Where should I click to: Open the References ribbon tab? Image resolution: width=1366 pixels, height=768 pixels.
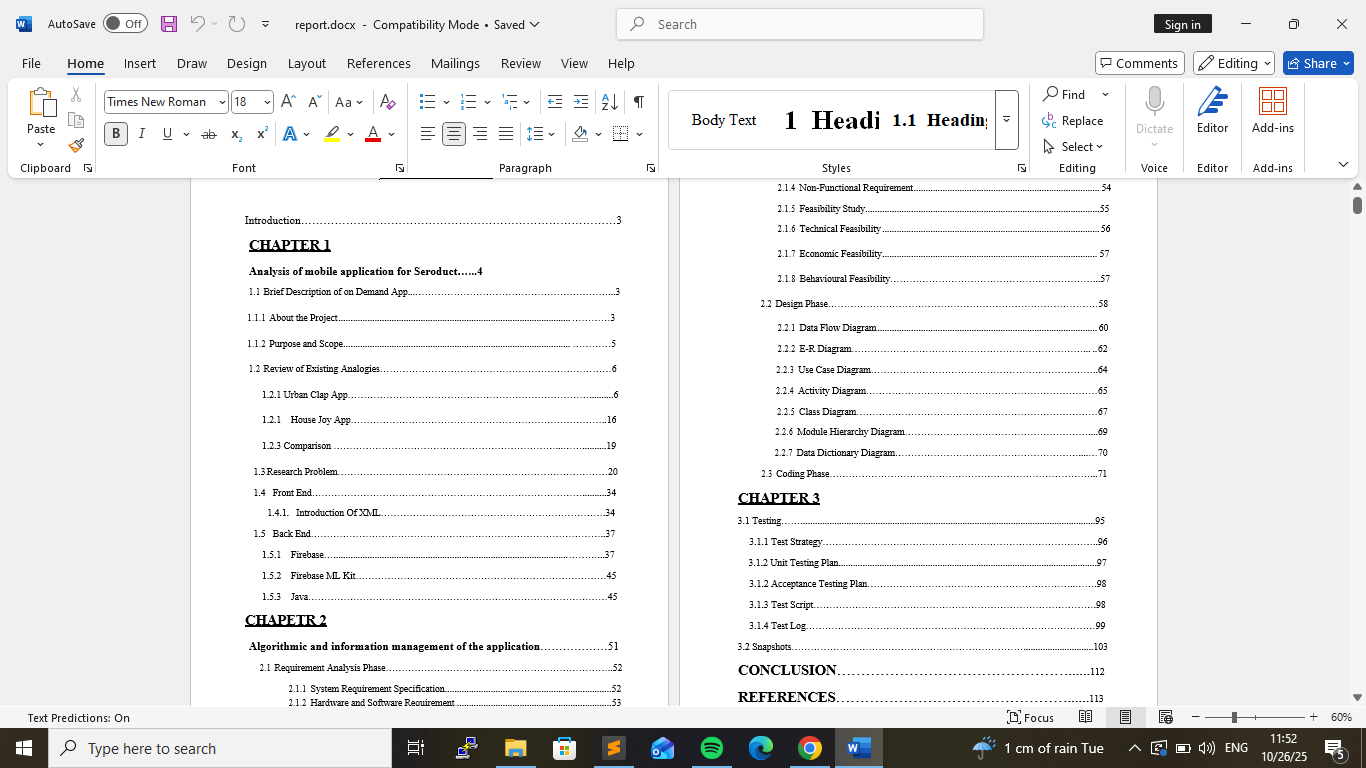click(378, 63)
